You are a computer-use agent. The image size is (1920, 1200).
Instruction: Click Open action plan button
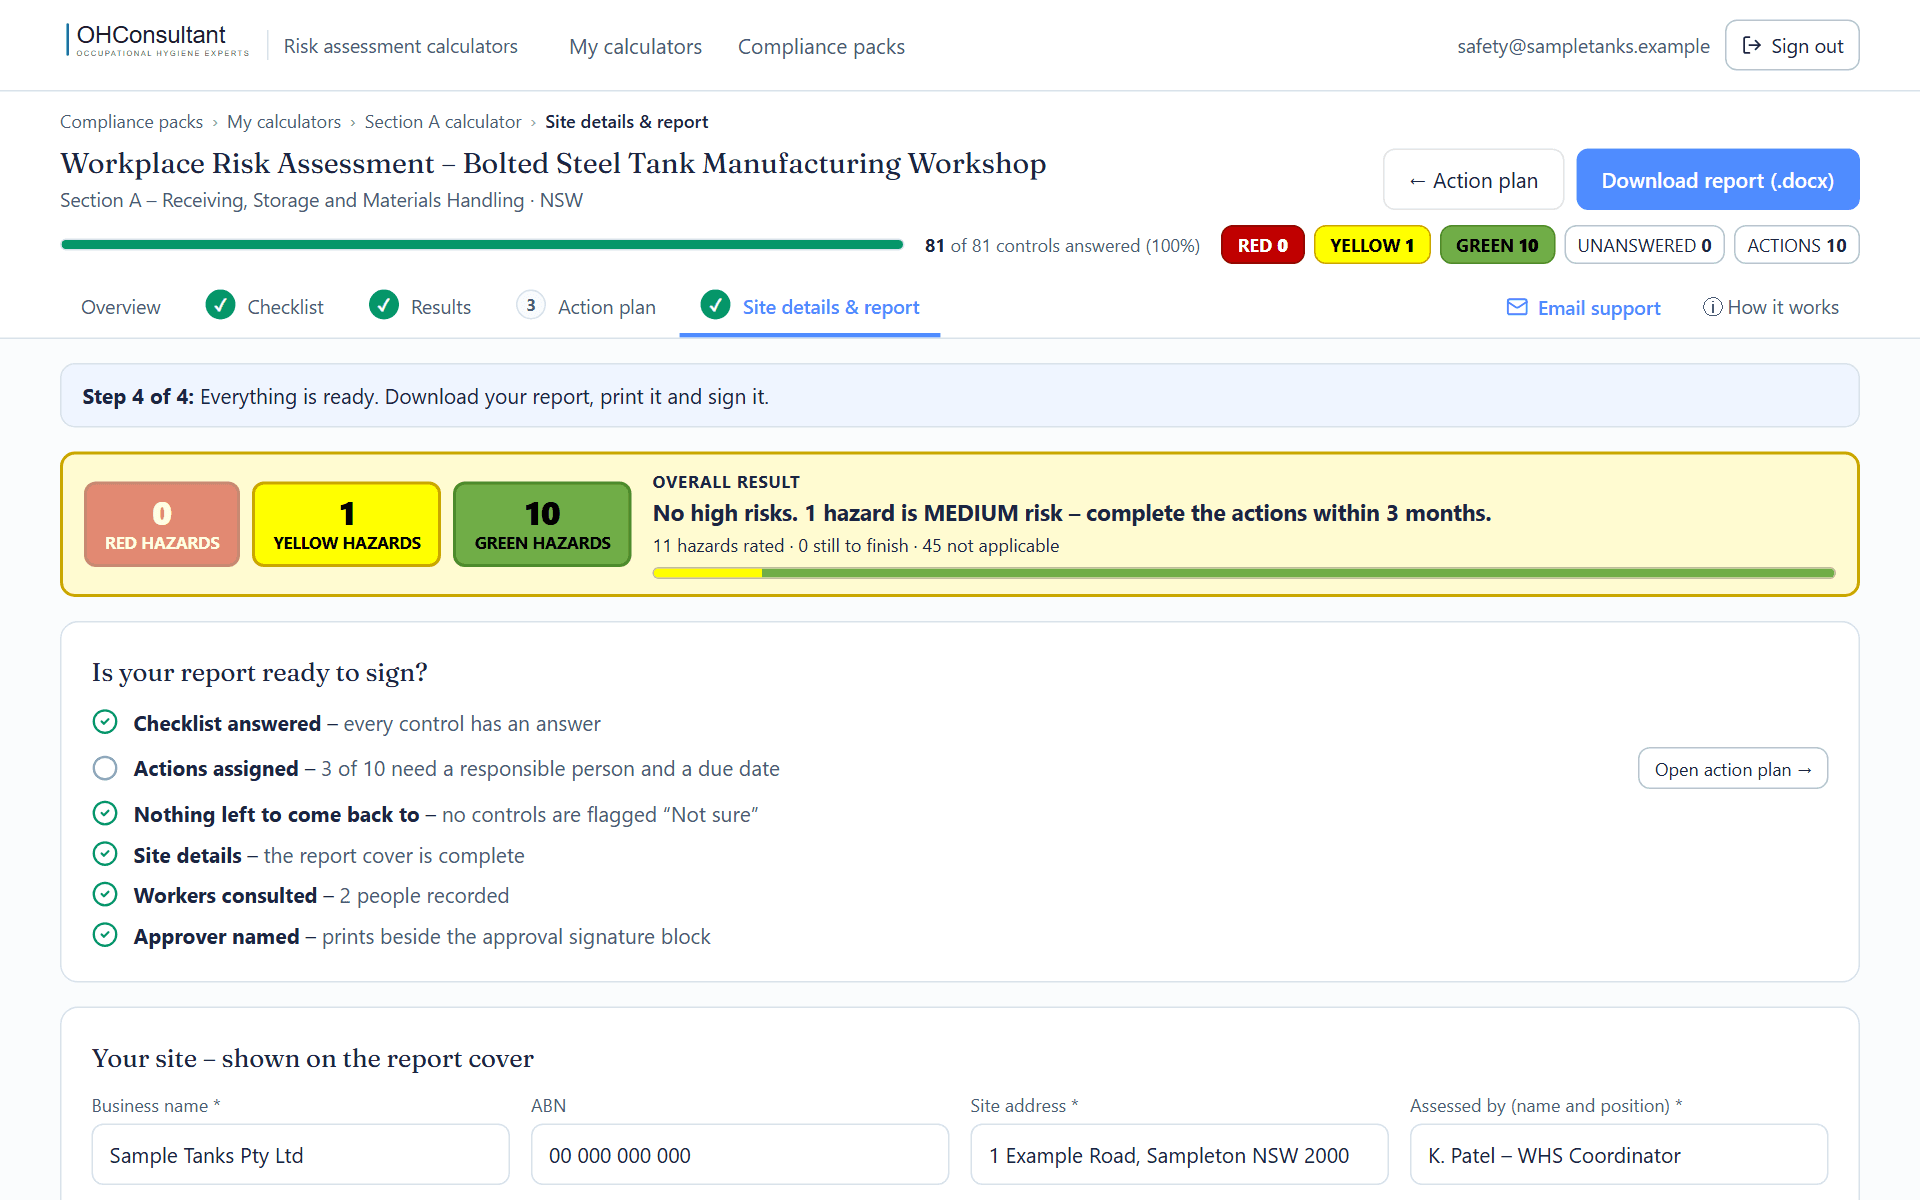pyautogui.click(x=1732, y=769)
